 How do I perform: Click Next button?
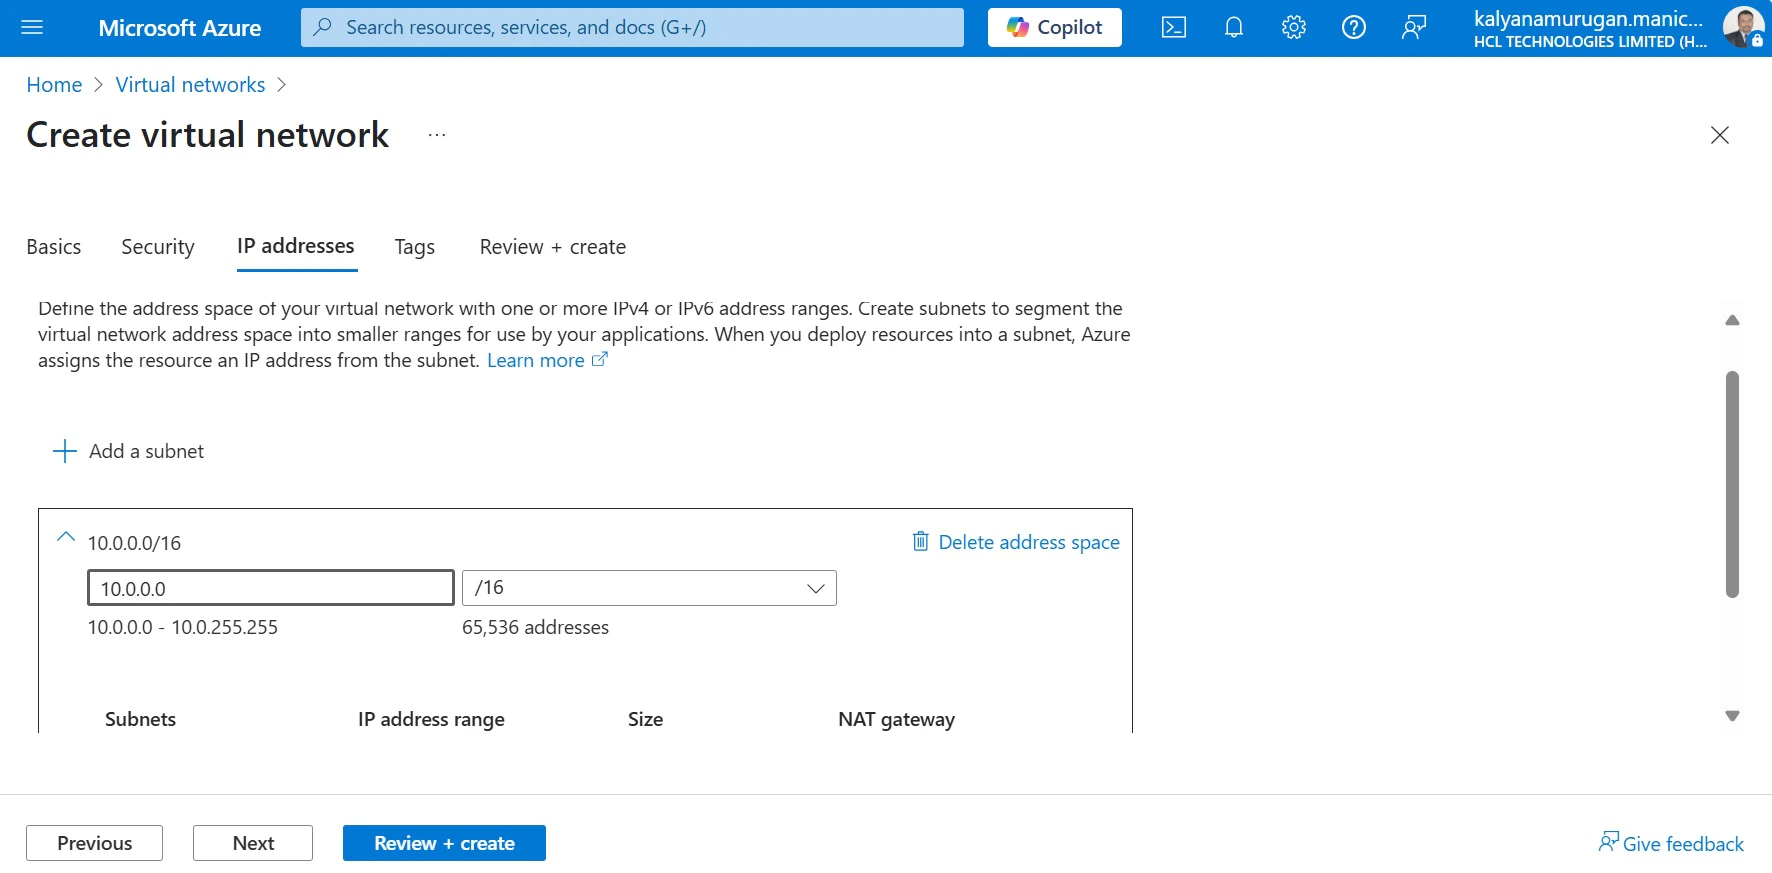pyautogui.click(x=253, y=843)
